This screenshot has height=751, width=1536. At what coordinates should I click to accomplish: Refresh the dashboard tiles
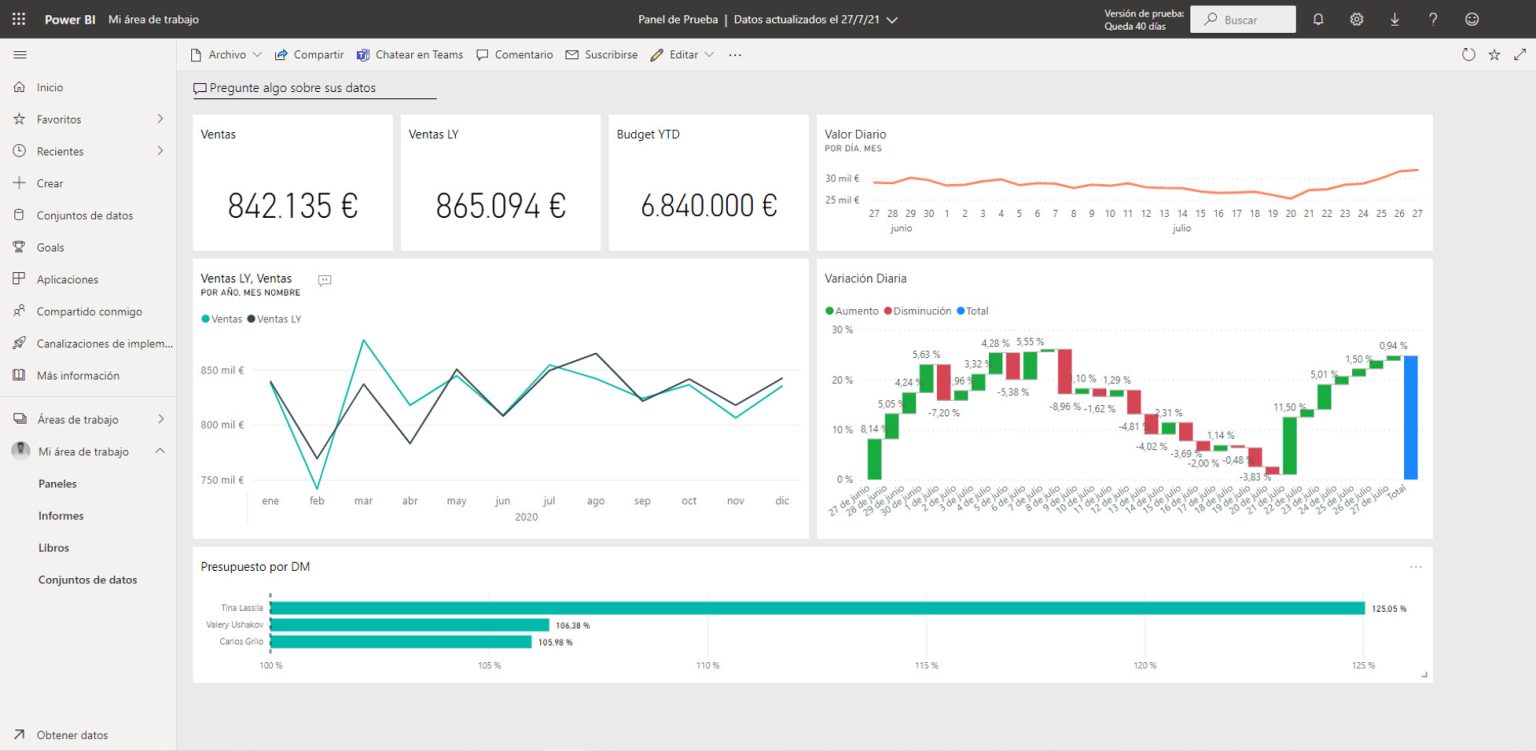[x=1468, y=55]
